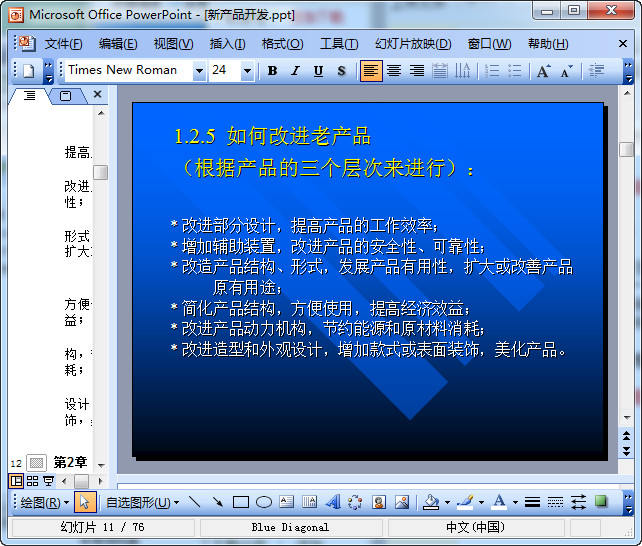
Task: Open the 幻灯片放映 (Slide Show) menu
Action: tap(413, 44)
